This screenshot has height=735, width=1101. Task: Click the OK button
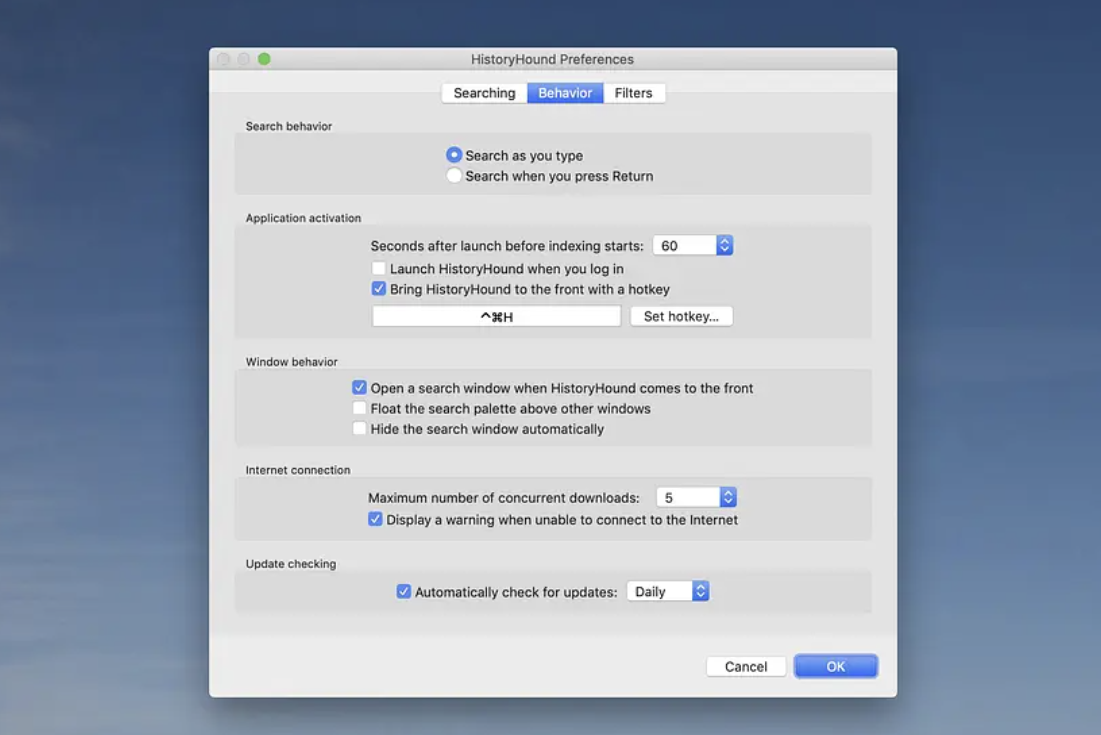tap(835, 665)
